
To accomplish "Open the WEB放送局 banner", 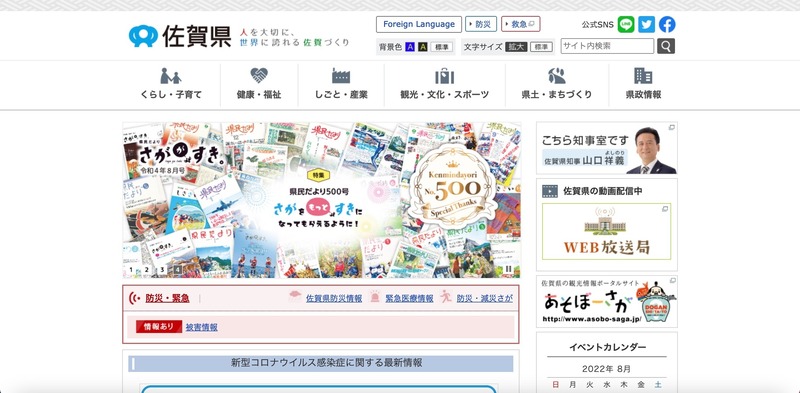I will pyautogui.click(x=607, y=231).
